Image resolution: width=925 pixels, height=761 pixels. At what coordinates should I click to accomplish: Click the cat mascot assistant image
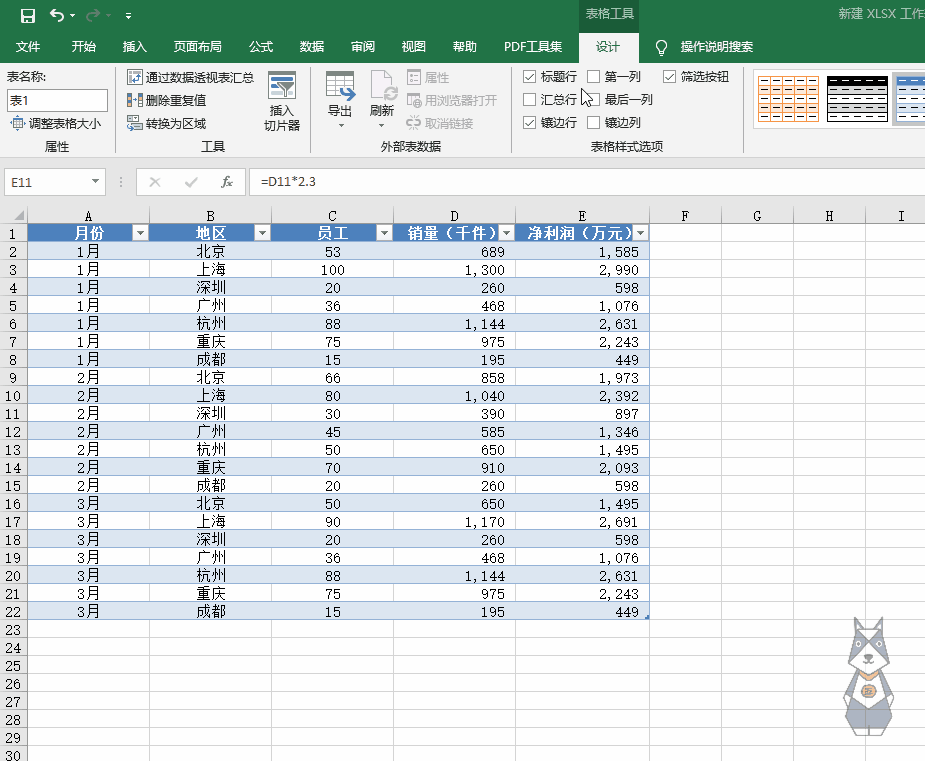[x=868, y=676]
